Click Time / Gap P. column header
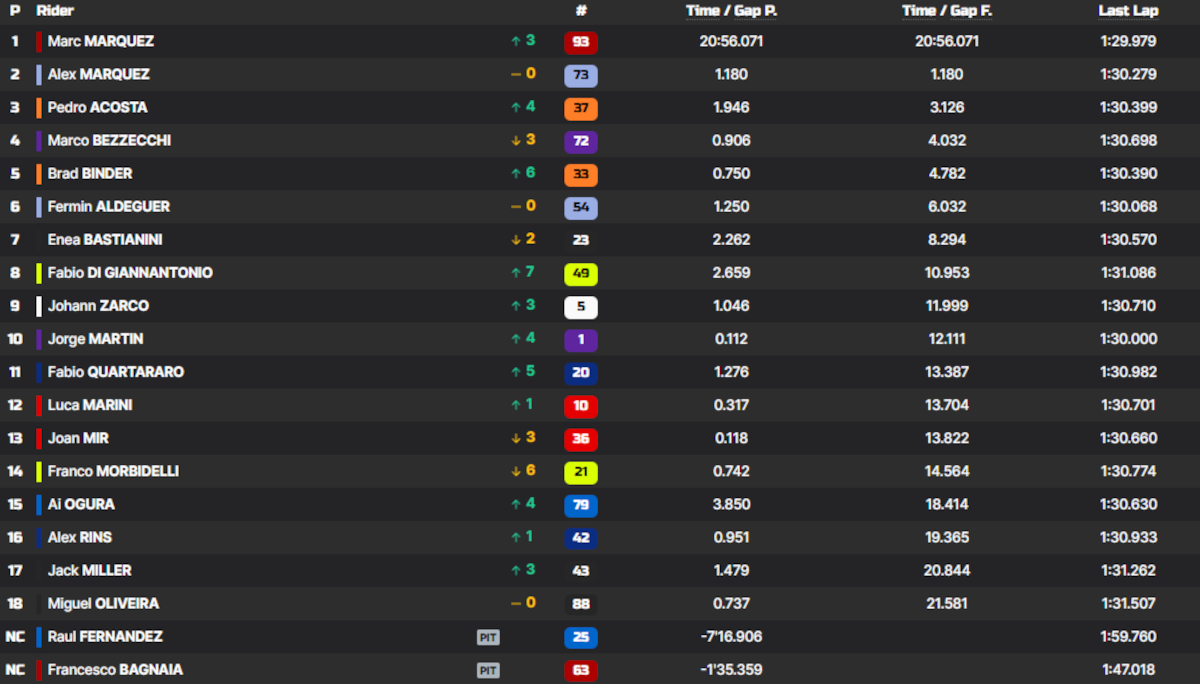Screen dimensions: 1200x684 [732, 10]
